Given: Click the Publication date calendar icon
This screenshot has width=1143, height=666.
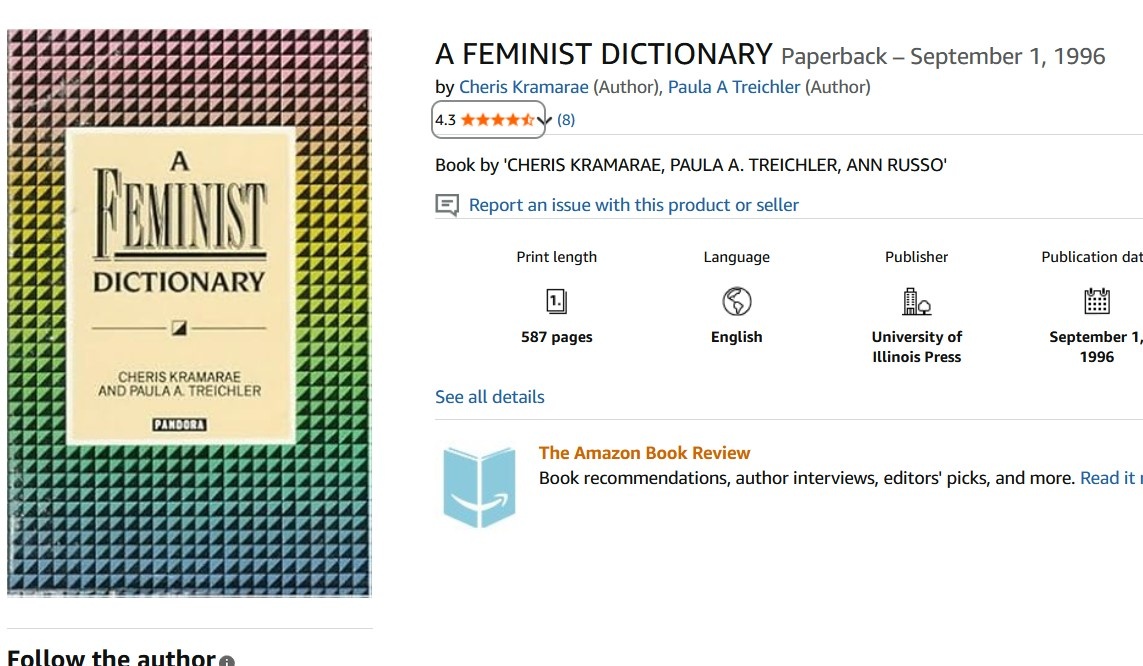Looking at the screenshot, I should 1096,300.
